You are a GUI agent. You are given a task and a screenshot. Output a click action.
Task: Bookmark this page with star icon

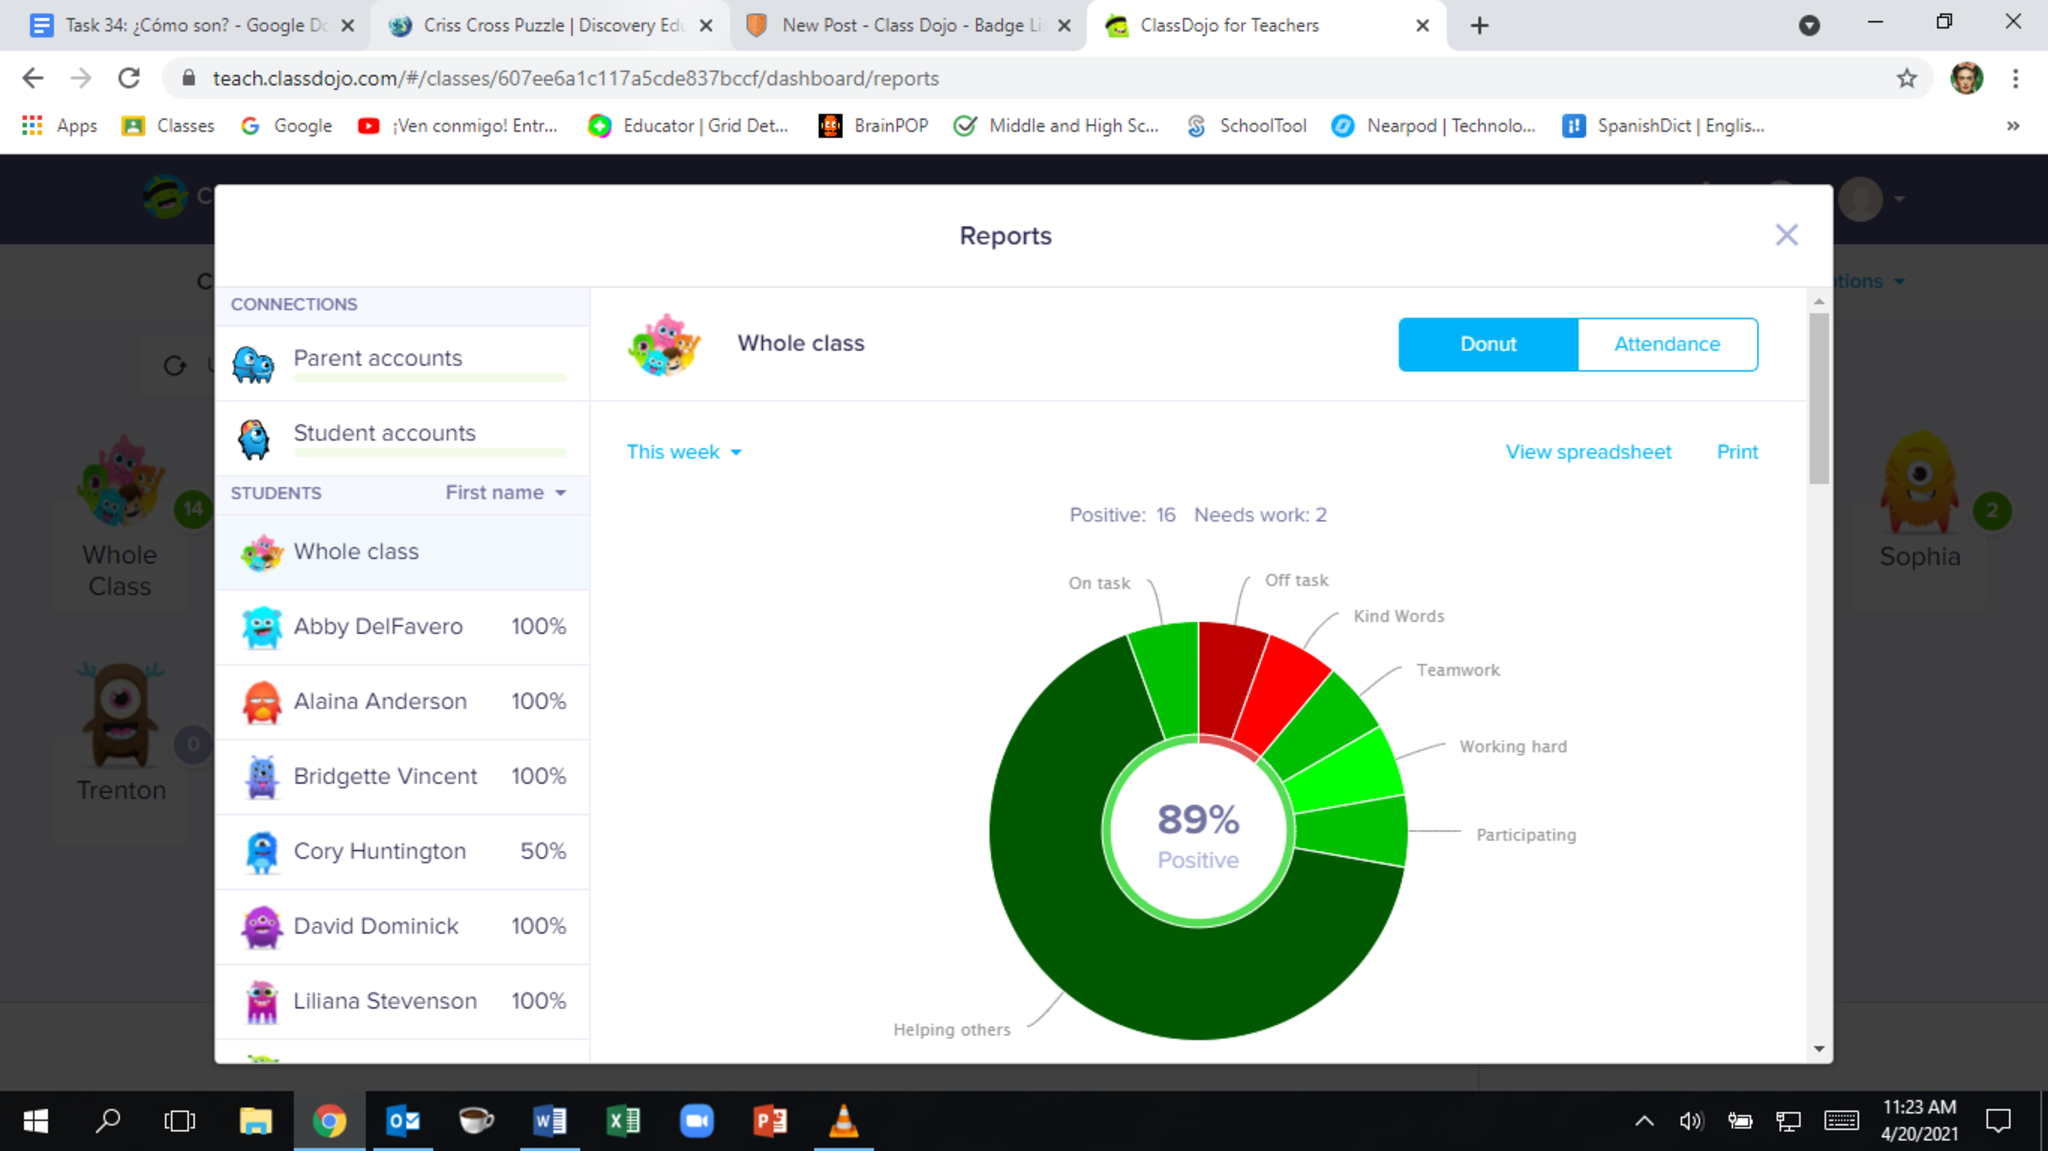click(1906, 78)
